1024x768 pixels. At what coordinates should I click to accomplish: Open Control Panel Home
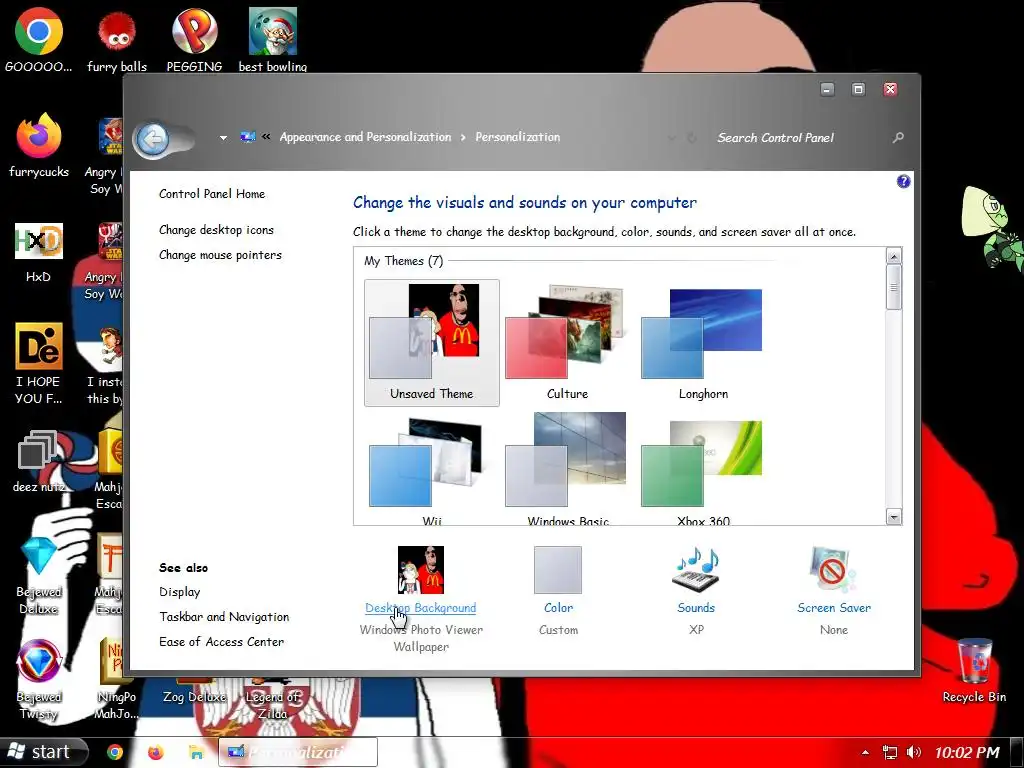point(212,194)
